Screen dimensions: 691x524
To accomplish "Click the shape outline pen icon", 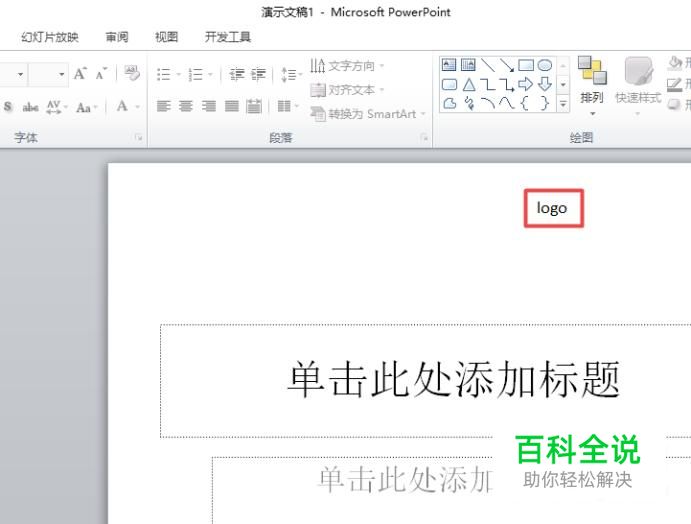I will coord(675,84).
